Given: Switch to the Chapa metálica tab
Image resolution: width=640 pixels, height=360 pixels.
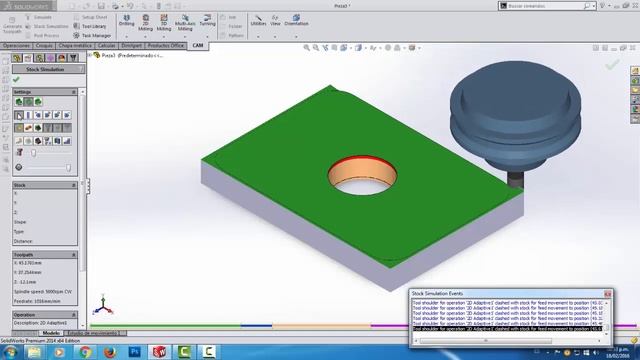Looking at the screenshot, I should [75, 45].
